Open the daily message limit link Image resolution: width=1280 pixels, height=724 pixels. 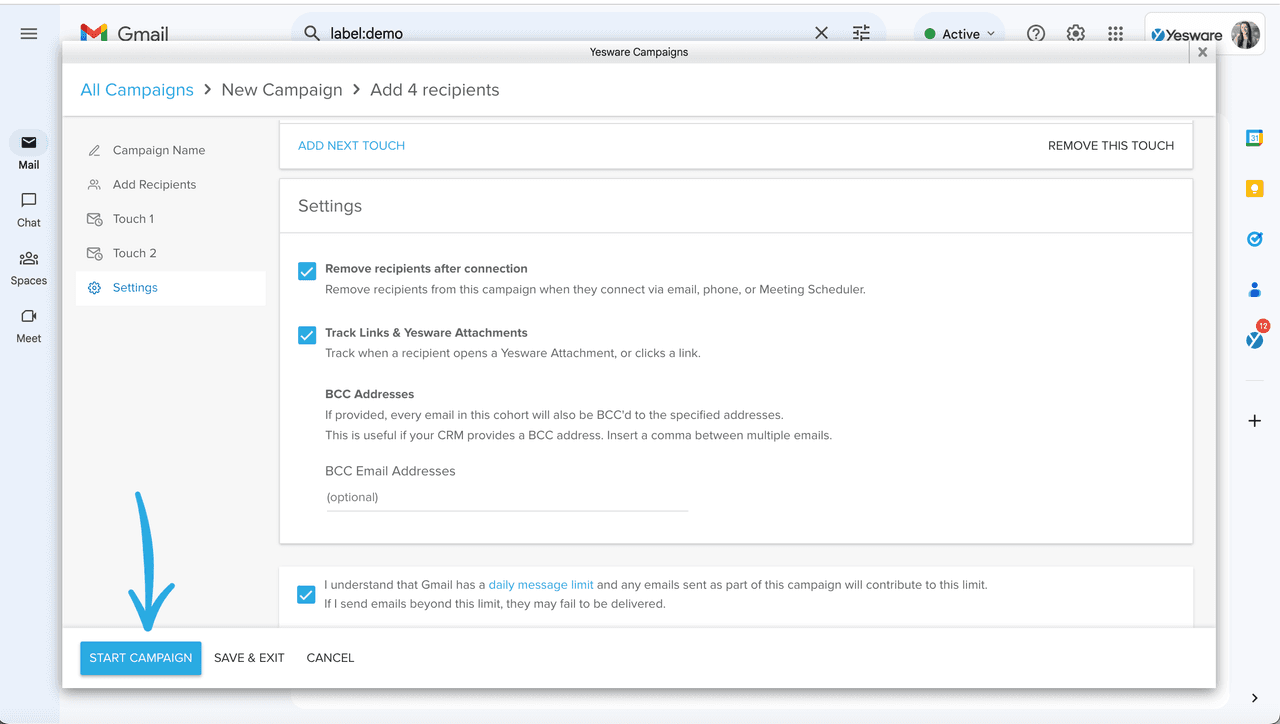point(541,585)
